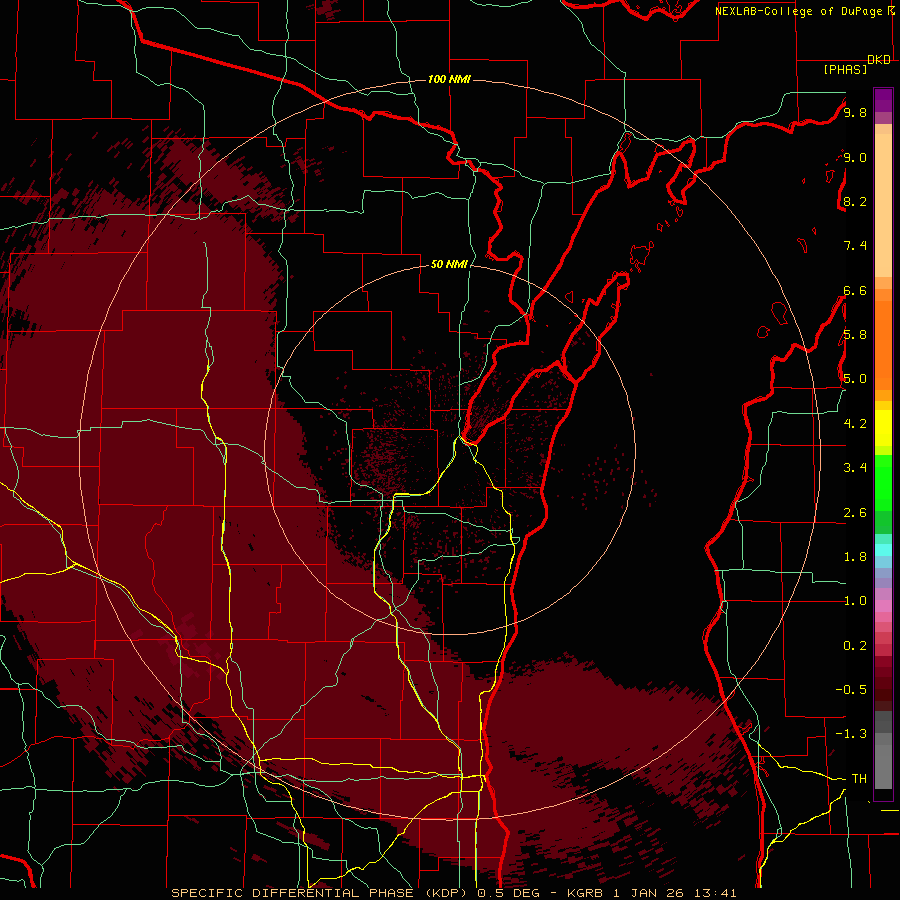The width and height of the screenshot is (900, 900).
Task: Click the 9.8 value on the color scale
Action: coord(855,112)
